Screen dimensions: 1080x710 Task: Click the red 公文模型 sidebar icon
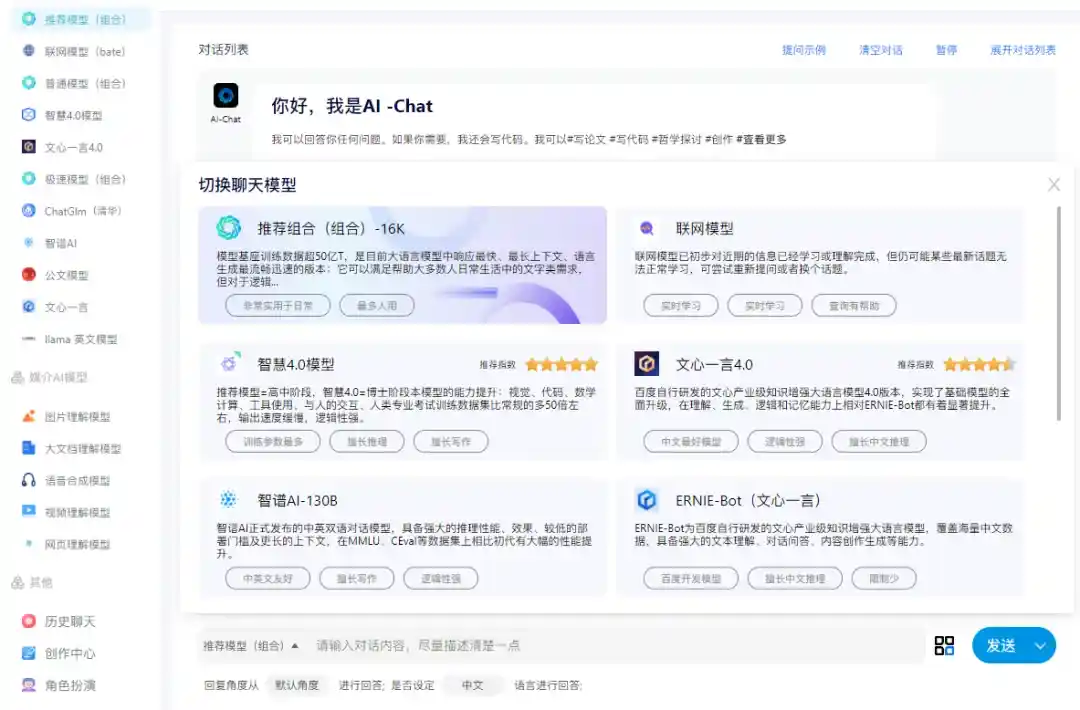[28, 275]
